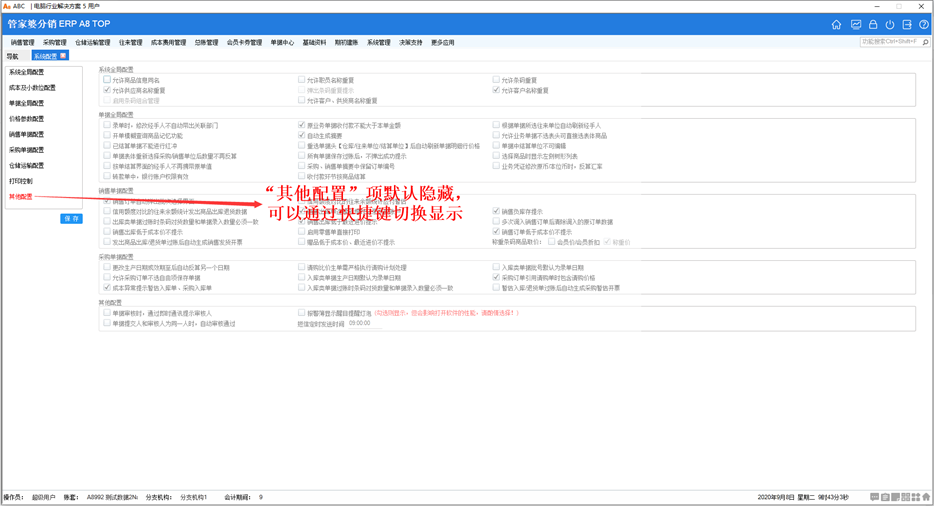Select 系统全局配置 in the left list
This screenshot has height=506, width=934.
tap(26, 72)
